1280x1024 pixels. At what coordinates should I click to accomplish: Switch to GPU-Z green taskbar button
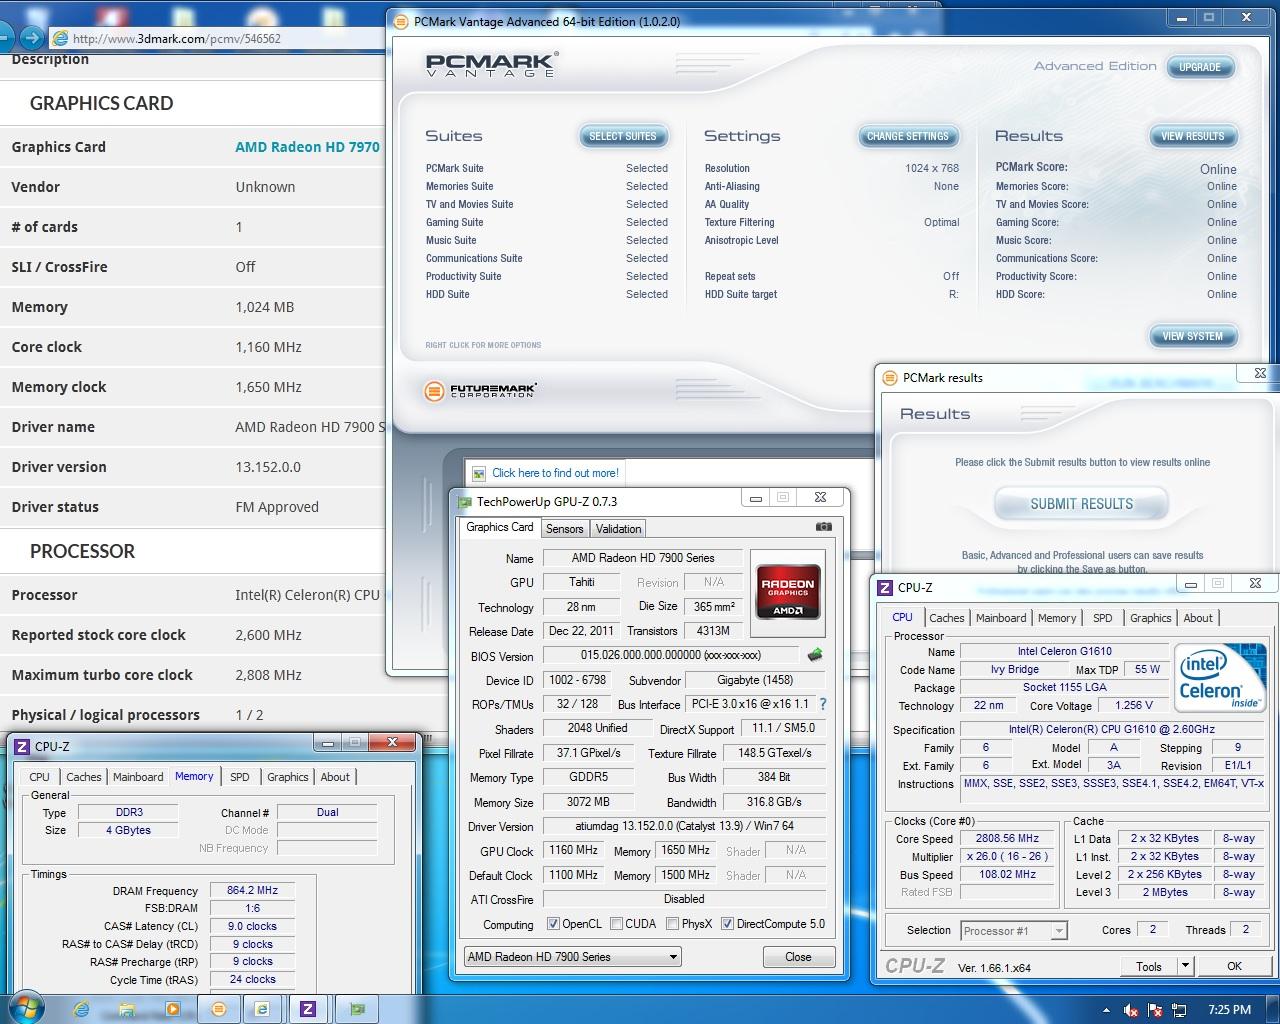pos(356,1009)
